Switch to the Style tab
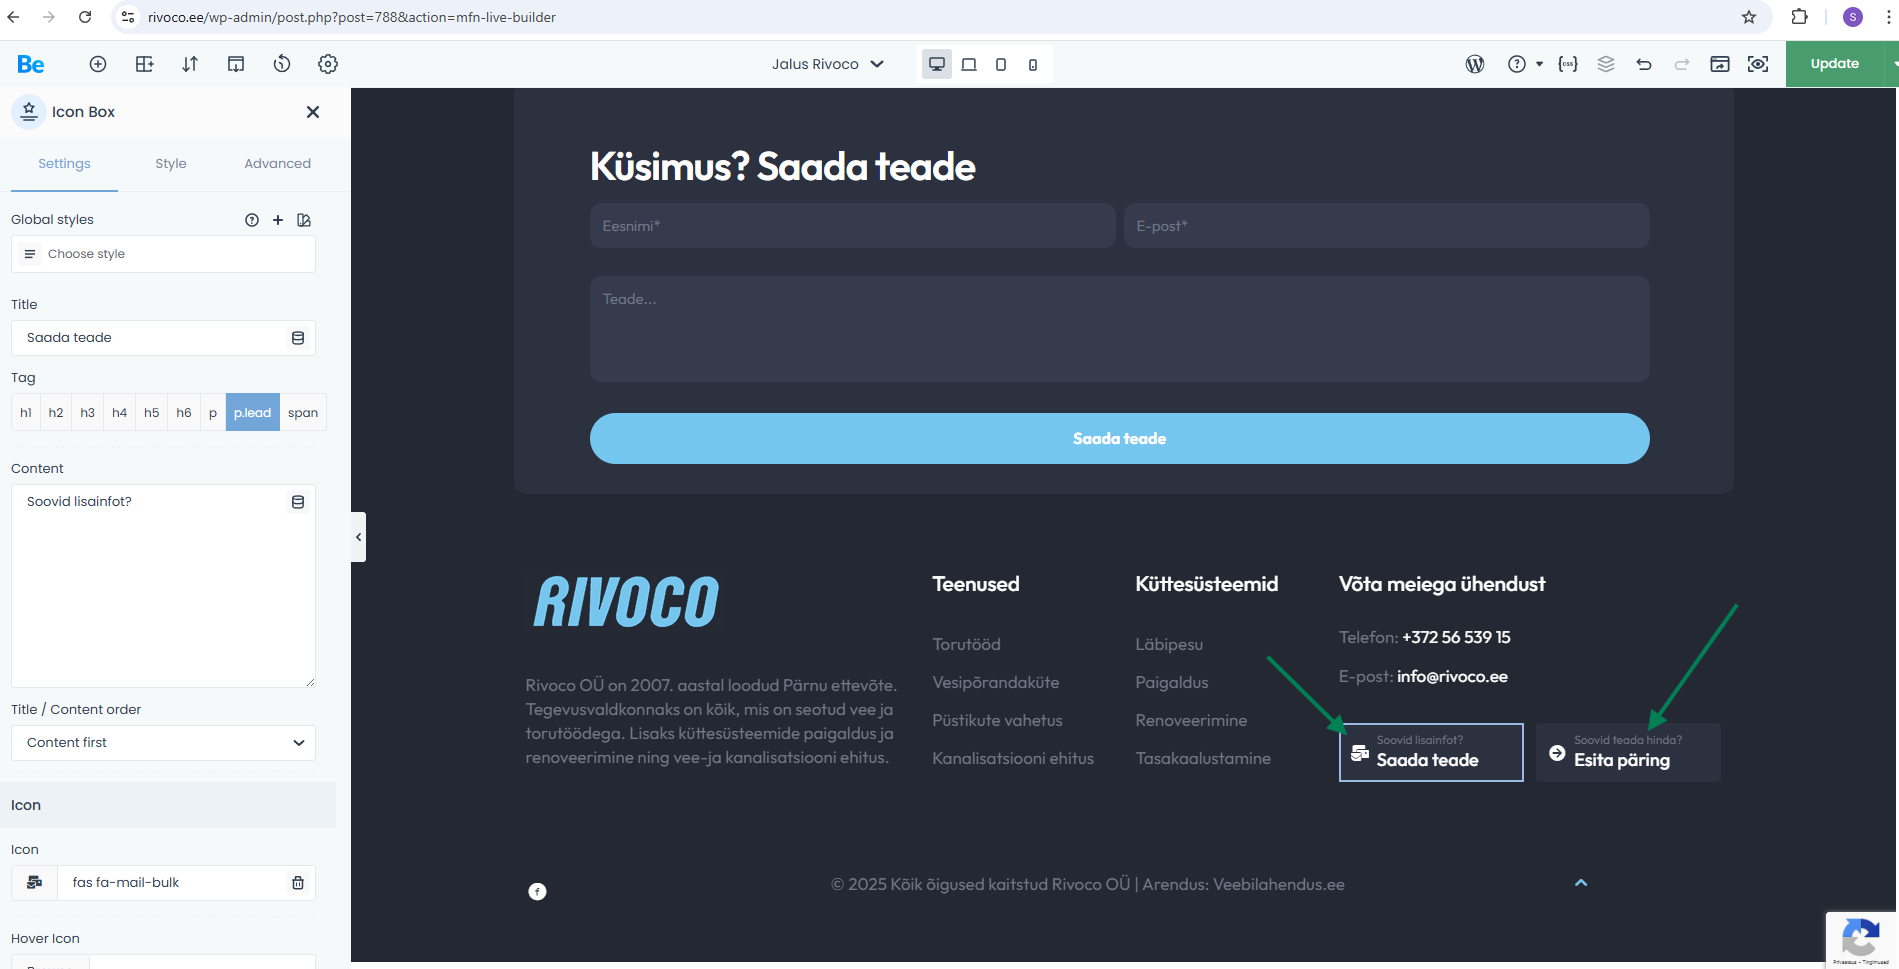 coord(171,164)
